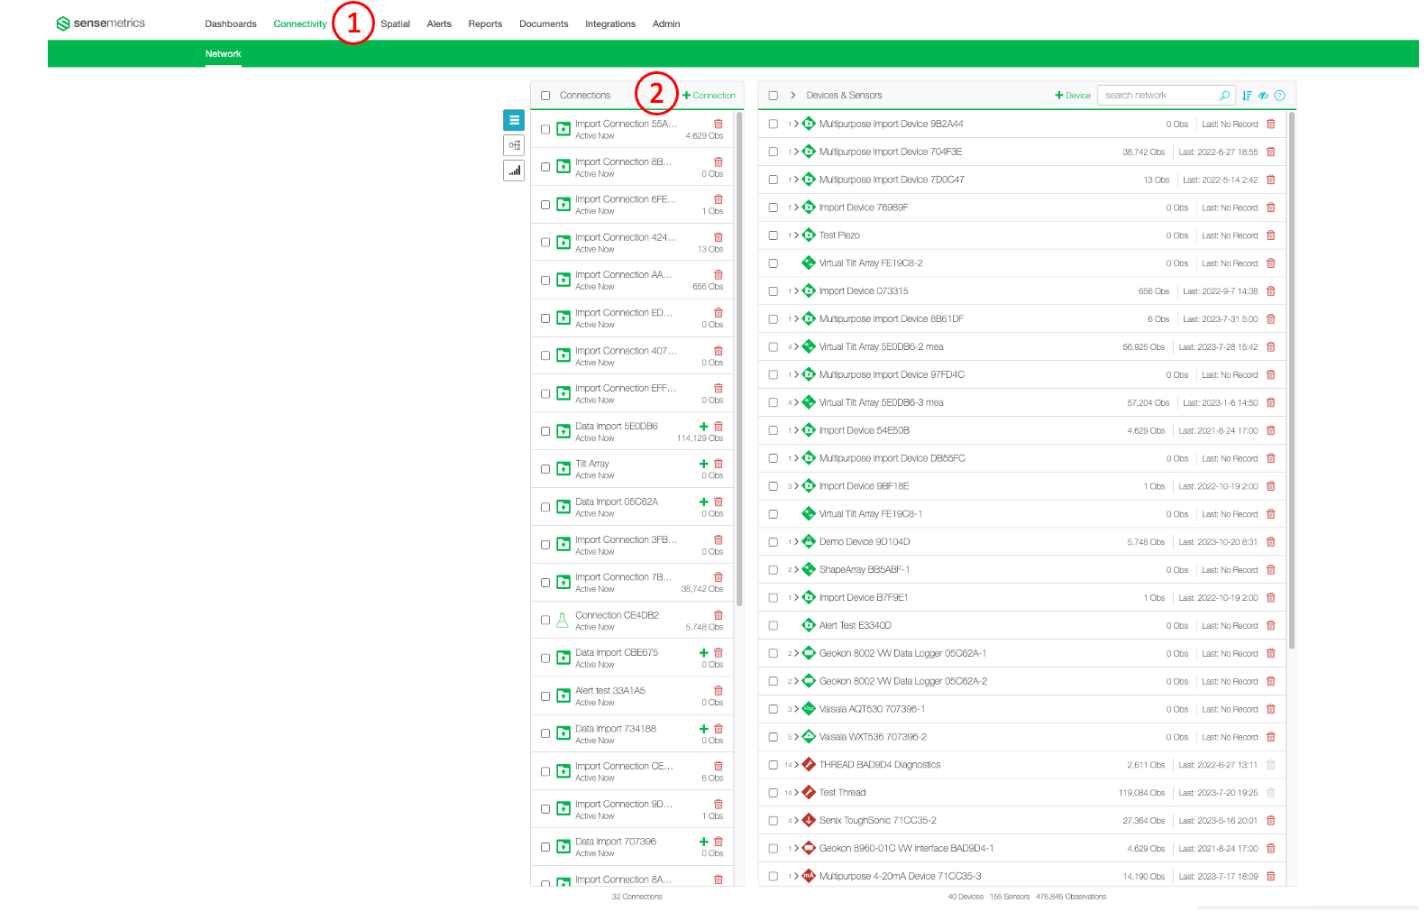Click the search magnifier icon

point(1225,95)
